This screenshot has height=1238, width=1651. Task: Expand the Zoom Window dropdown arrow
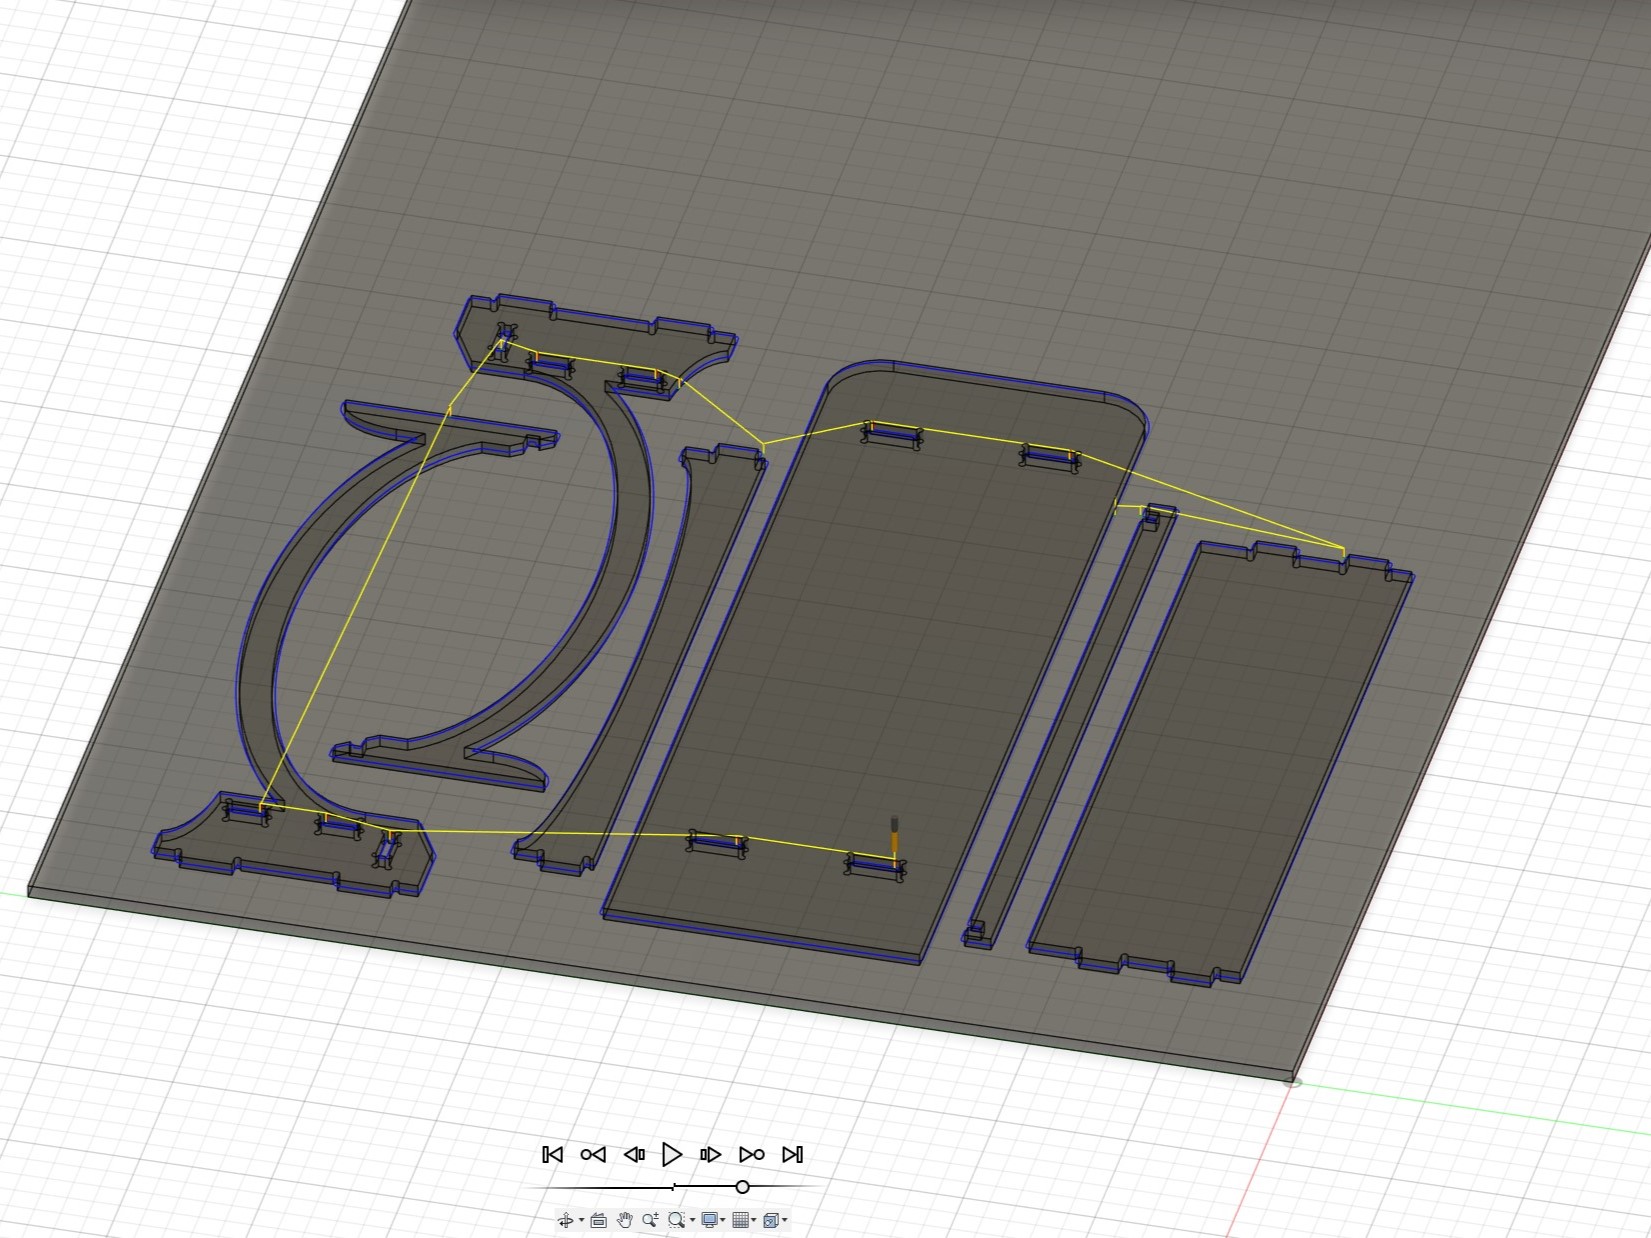coord(692,1220)
